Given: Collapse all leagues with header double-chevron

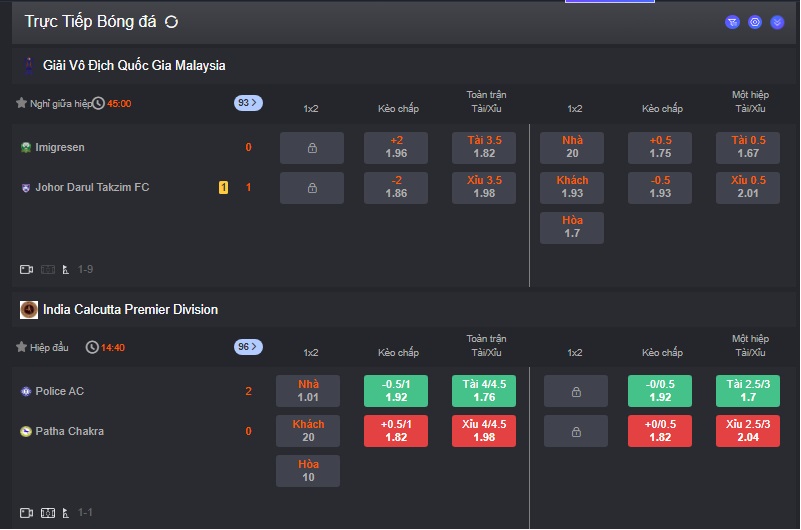Looking at the screenshot, I should [777, 22].
